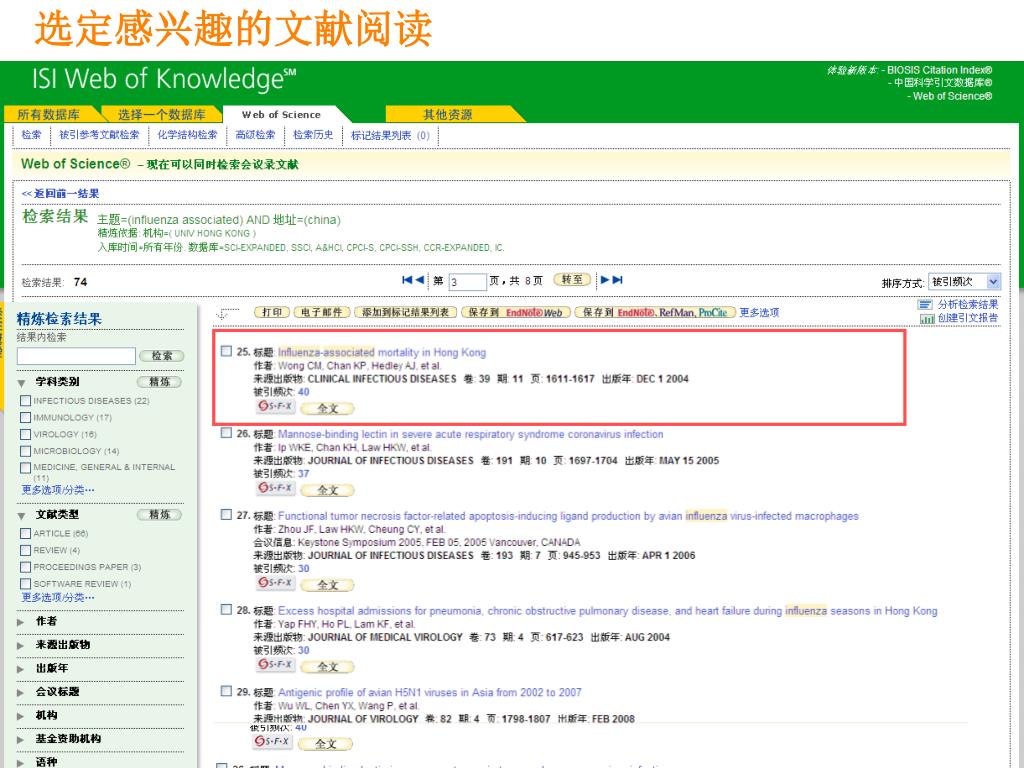
Task: Open title Influenza-associated mortality in Hong Kong
Action: [x=382, y=352]
